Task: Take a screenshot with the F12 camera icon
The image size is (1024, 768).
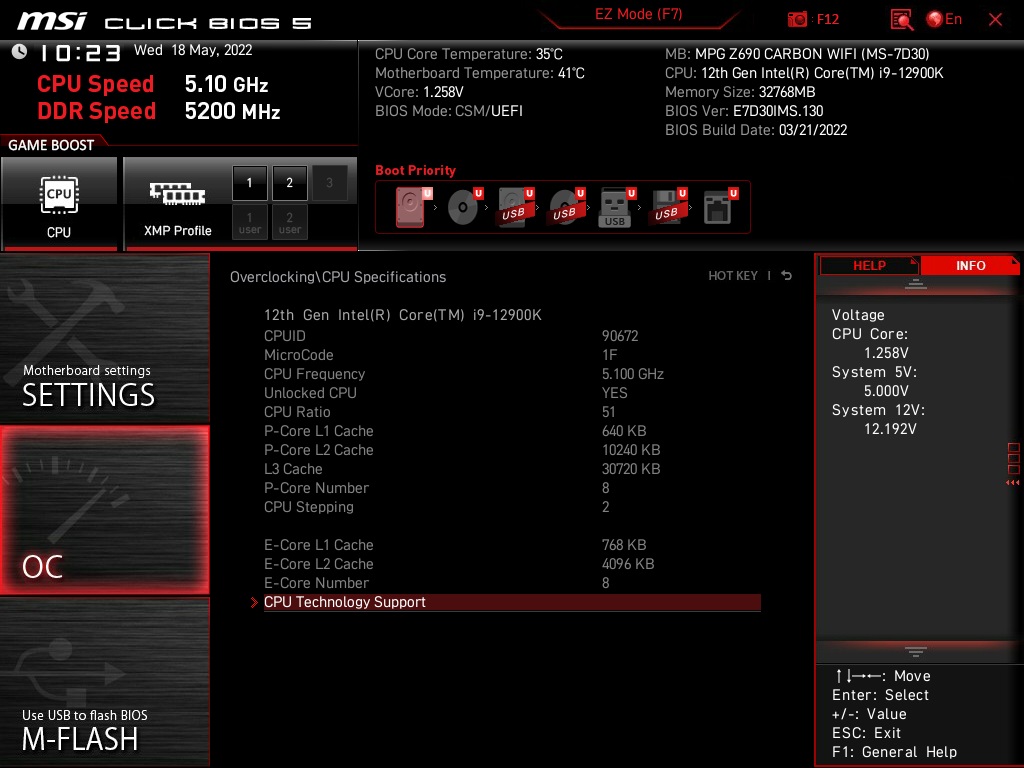Action: [x=797, y=20]
